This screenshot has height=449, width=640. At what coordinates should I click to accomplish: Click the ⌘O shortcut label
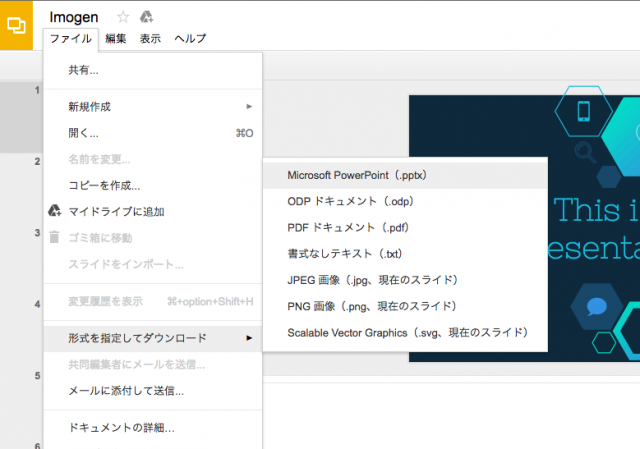point(244,133)
